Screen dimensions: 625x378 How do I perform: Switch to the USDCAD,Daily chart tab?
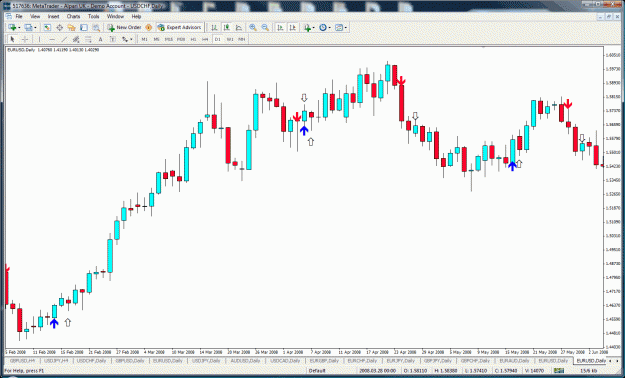pyautogui.click(x=285, y=360)
